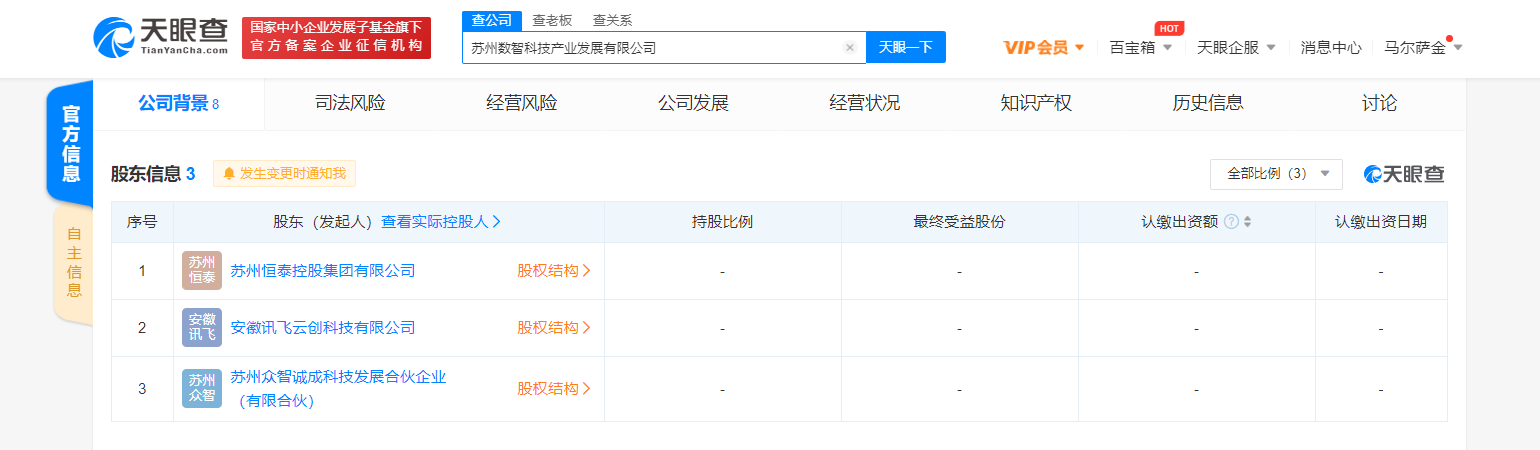Select 历史信息 tab

point(1208,103)
